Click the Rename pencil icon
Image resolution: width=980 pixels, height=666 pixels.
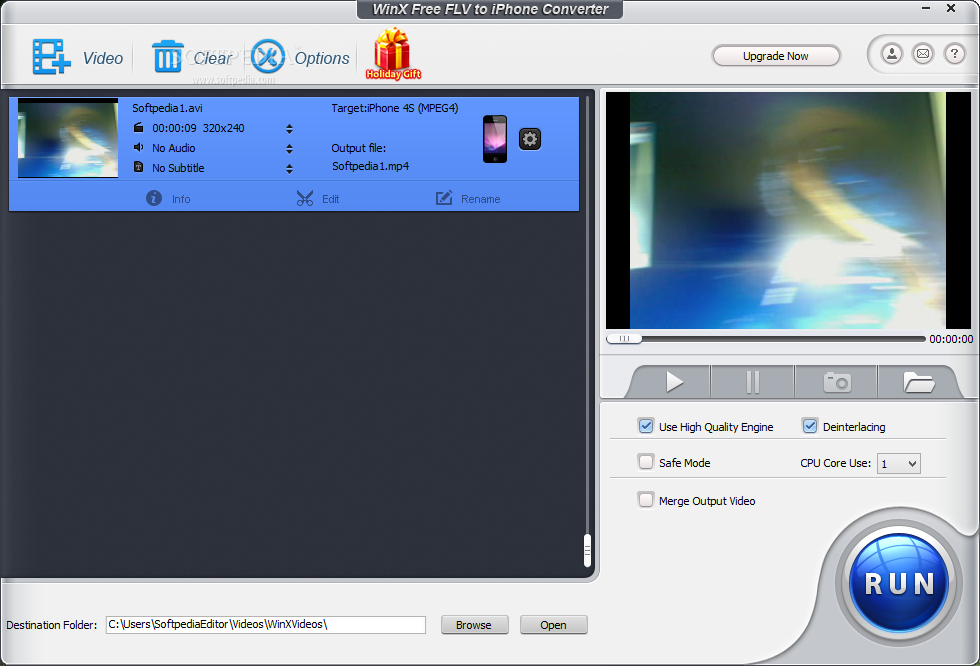coord(444,198)
